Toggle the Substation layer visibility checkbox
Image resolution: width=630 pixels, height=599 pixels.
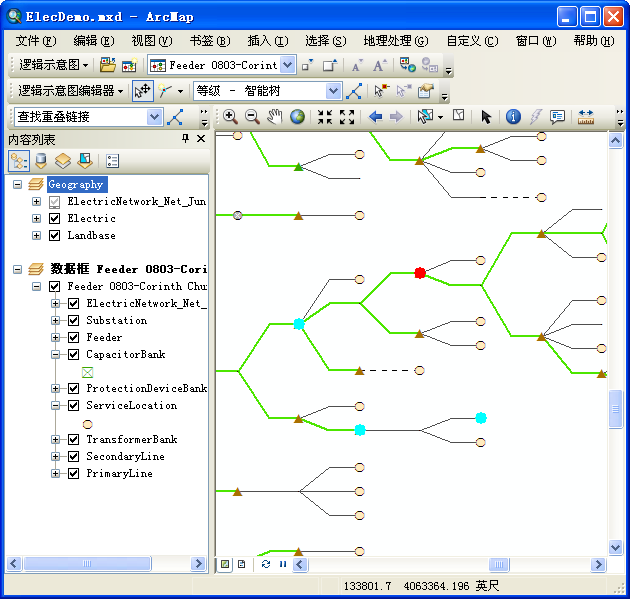pos(73,321)
